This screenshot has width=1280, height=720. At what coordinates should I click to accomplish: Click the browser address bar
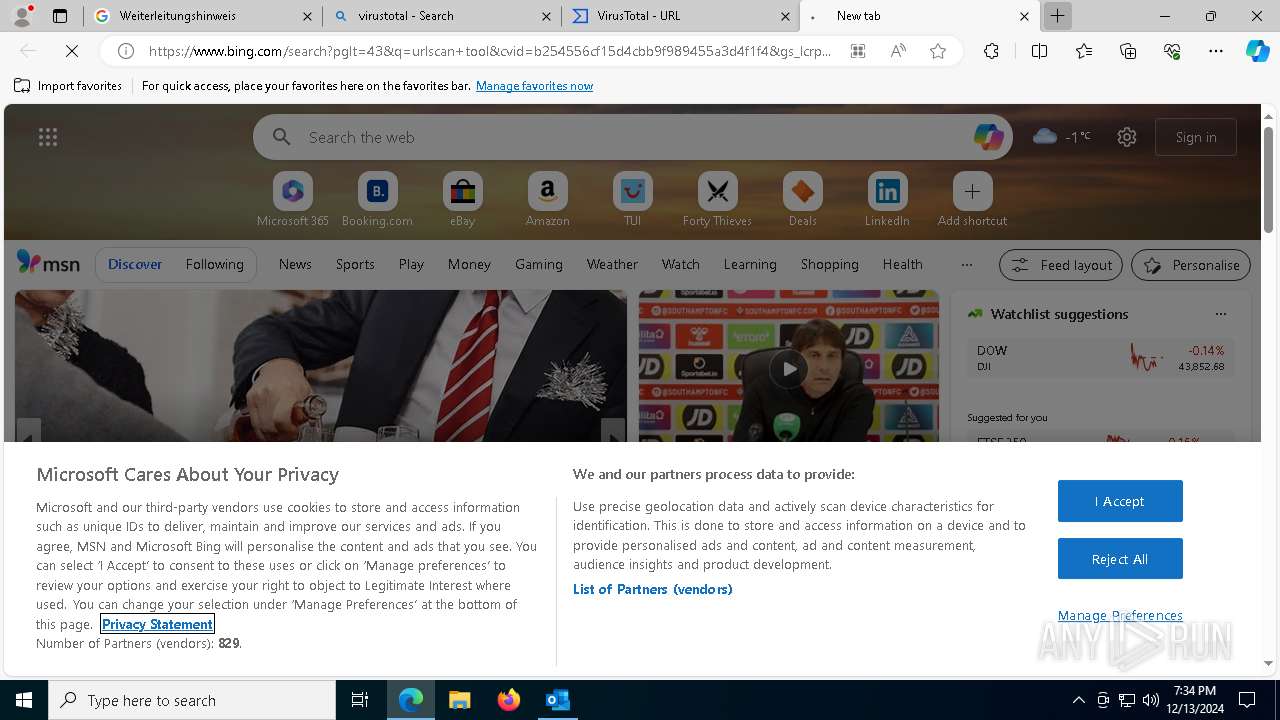490,51
